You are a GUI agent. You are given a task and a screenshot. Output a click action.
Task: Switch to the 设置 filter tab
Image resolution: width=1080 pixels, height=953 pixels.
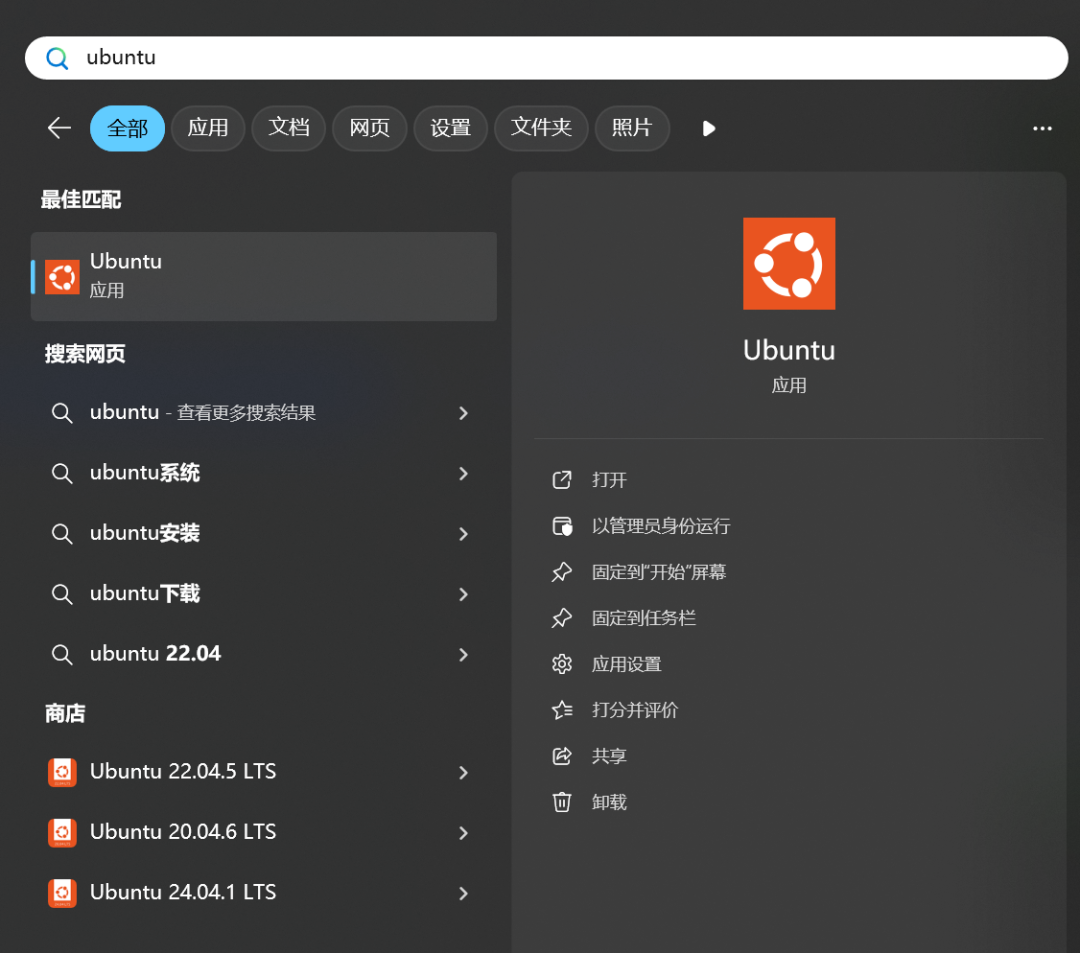pyautogui.click(x=450, y=128)
